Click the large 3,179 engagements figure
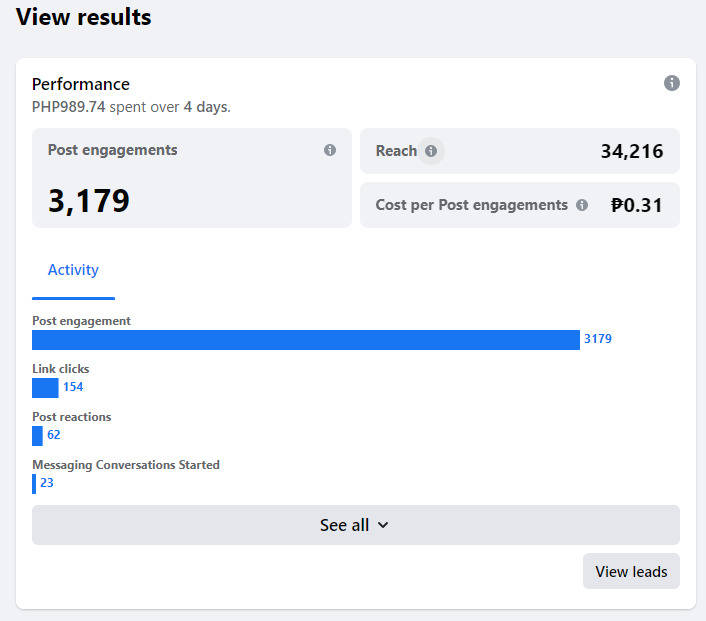The width and height of the screenshot is (706, 621). [89, 201]
